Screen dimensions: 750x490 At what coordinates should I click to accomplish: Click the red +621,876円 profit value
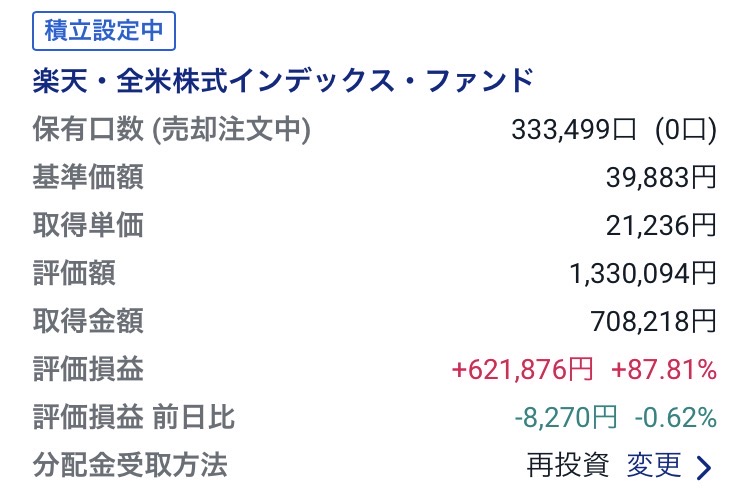click(x=522, y=370)
